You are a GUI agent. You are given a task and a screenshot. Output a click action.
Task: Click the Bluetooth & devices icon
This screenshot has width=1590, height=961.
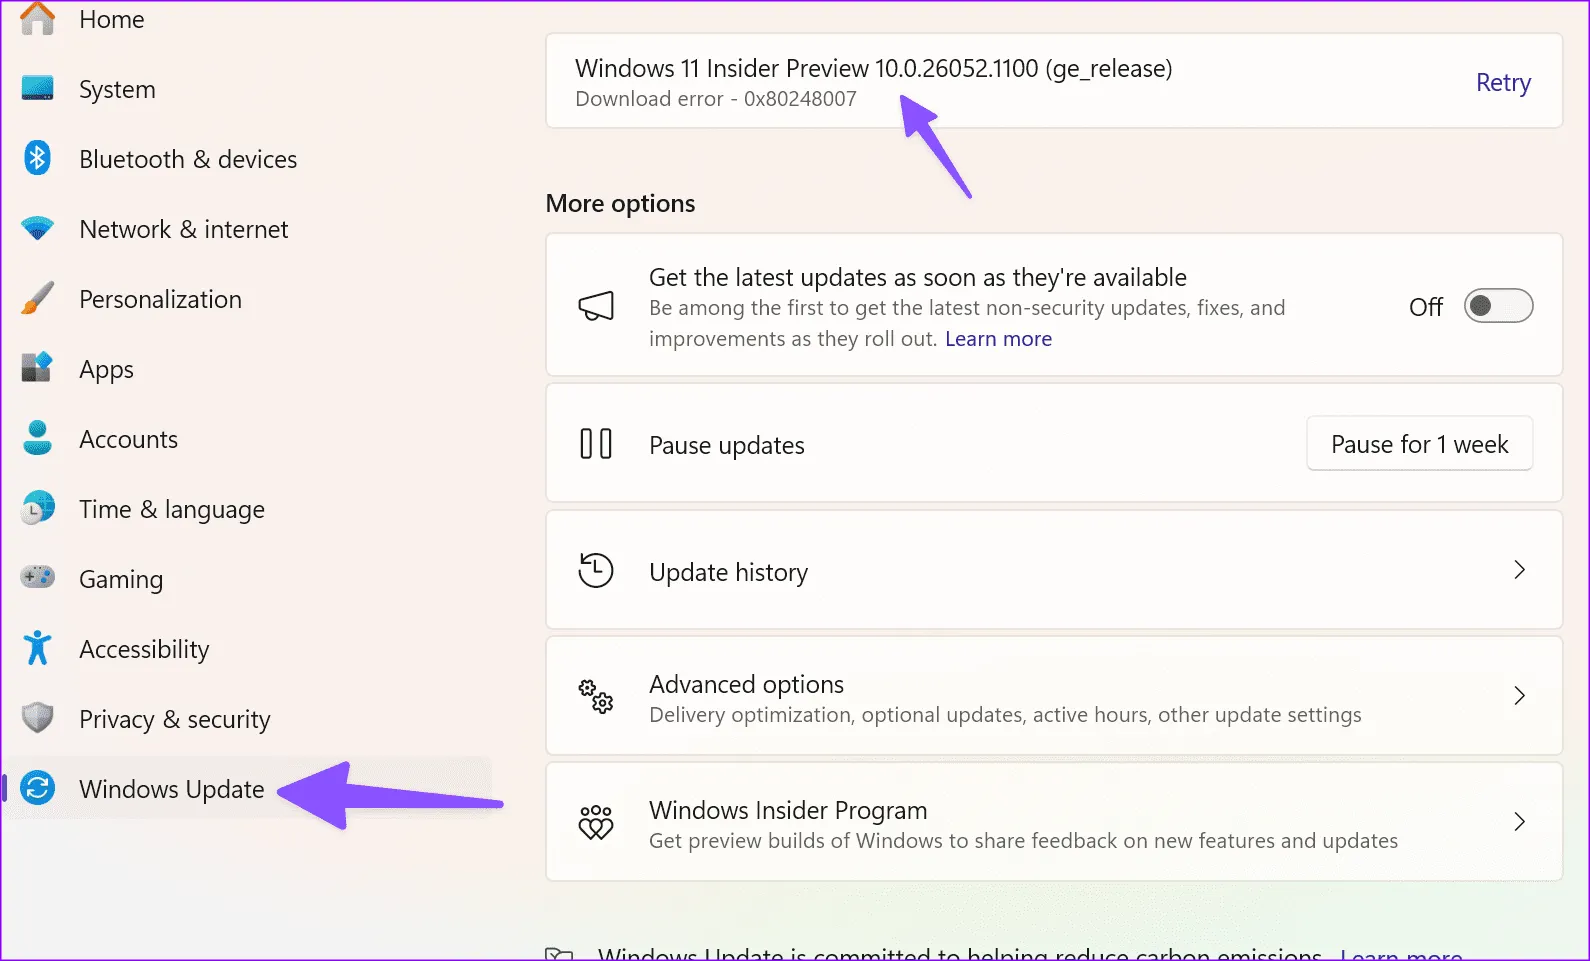(x=38, y=159)
